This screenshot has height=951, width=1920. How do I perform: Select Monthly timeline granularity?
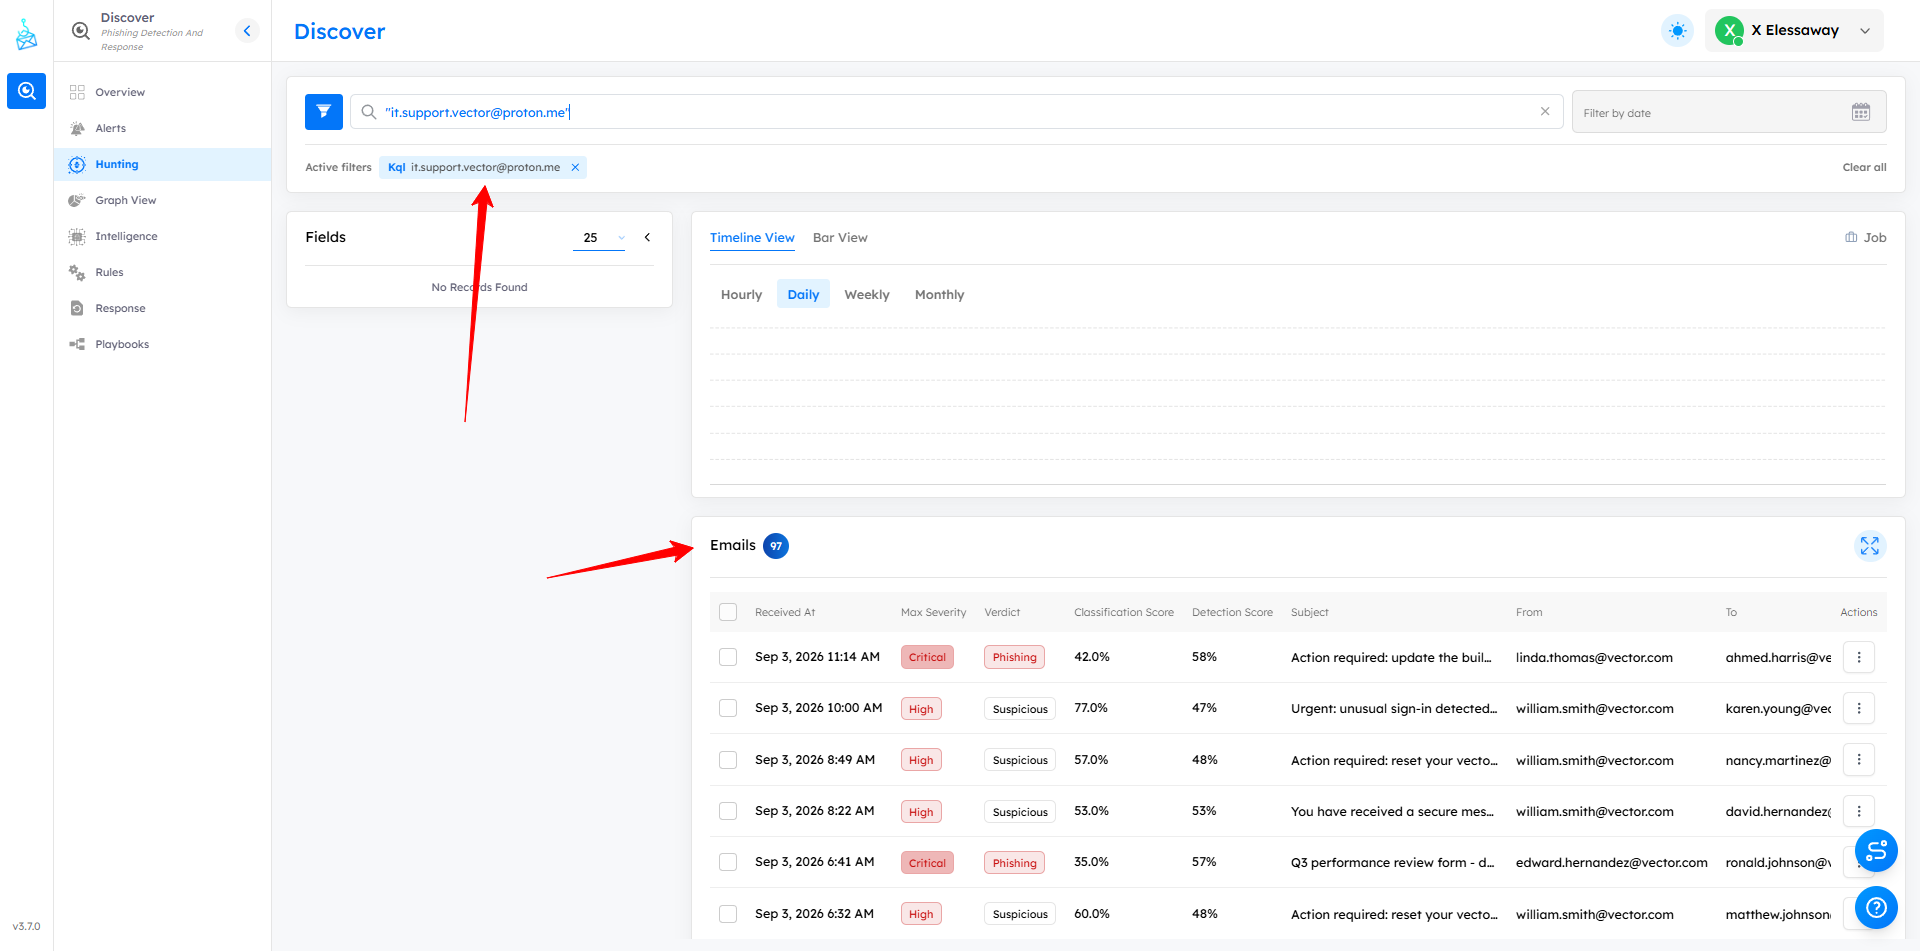(x=939, y=294)
